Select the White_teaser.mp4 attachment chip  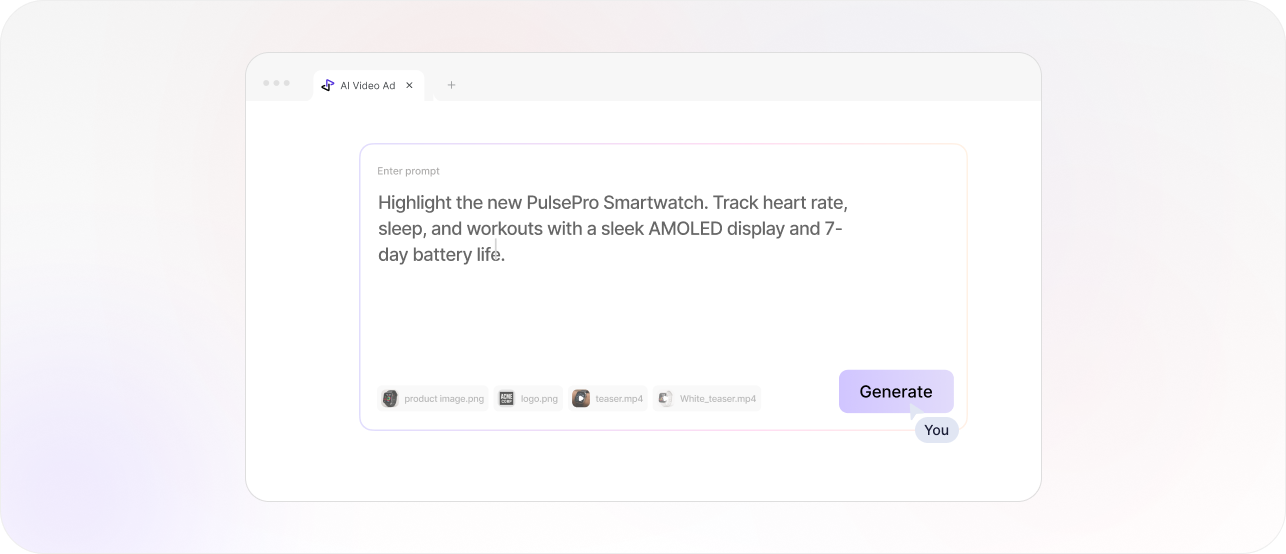pyautogui.click(x=707, y=398)
